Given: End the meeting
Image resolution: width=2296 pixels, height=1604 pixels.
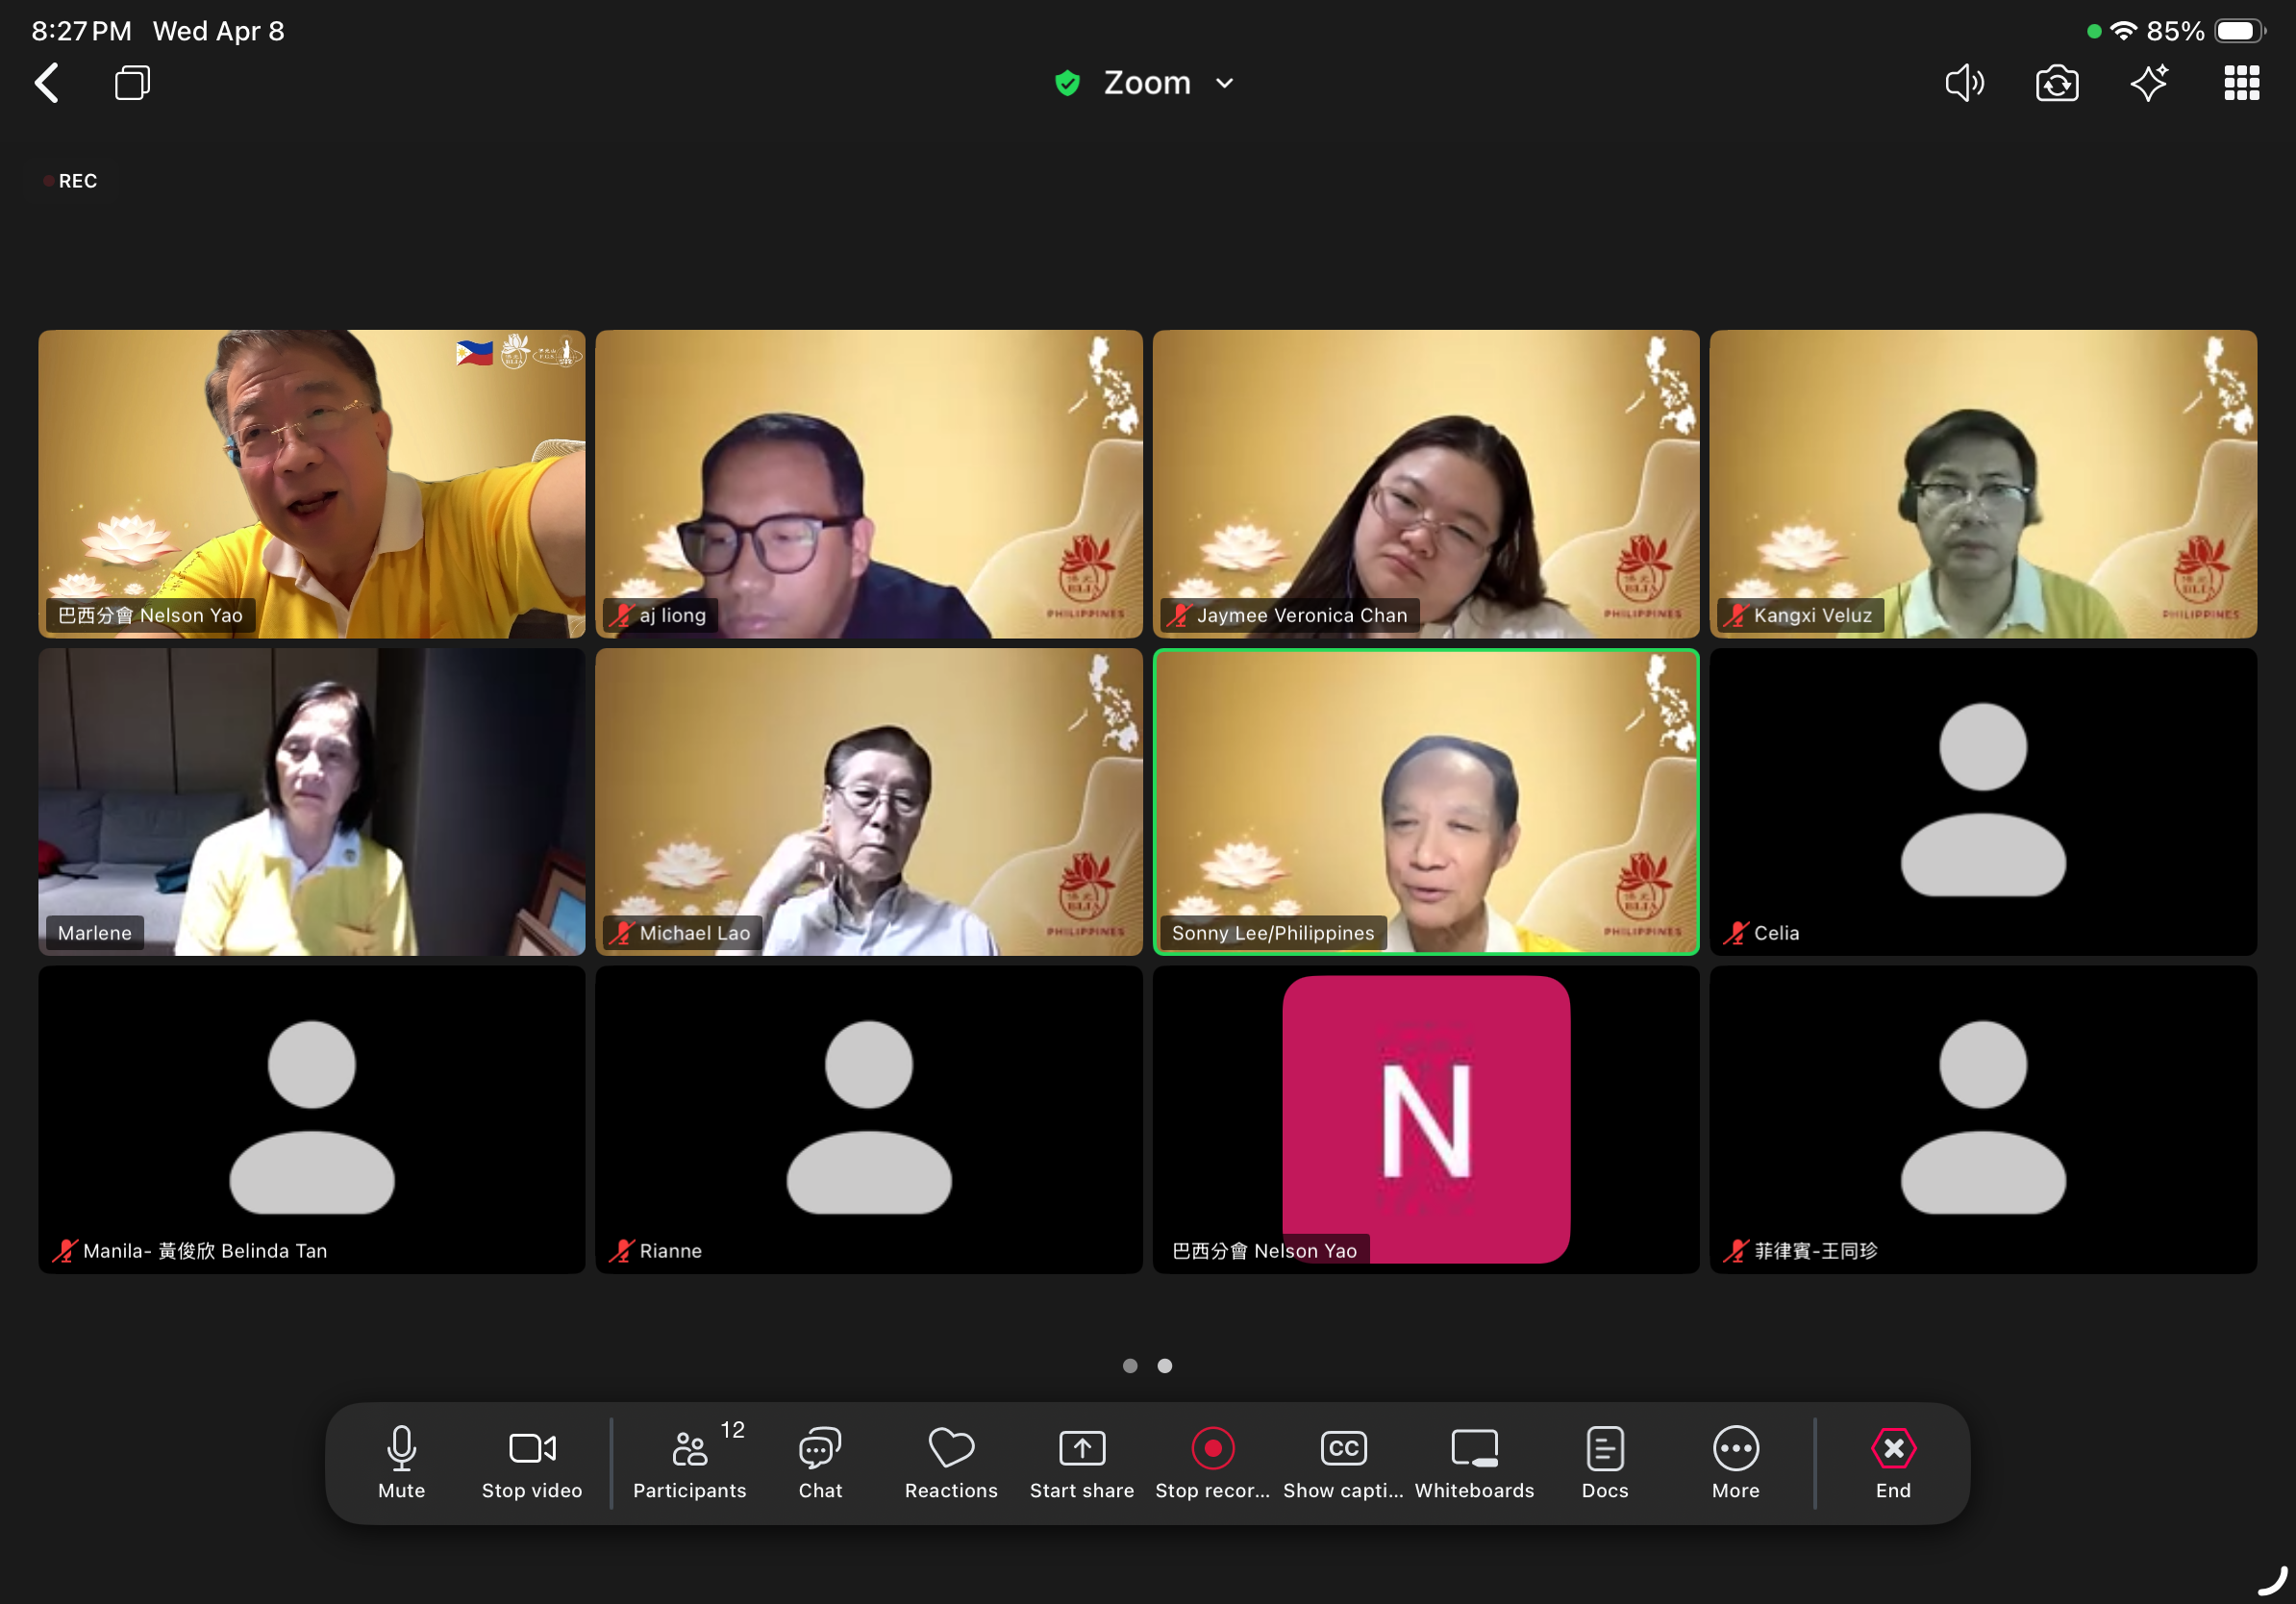Looking at the screenshot, I should [x=1892, y=1461].
